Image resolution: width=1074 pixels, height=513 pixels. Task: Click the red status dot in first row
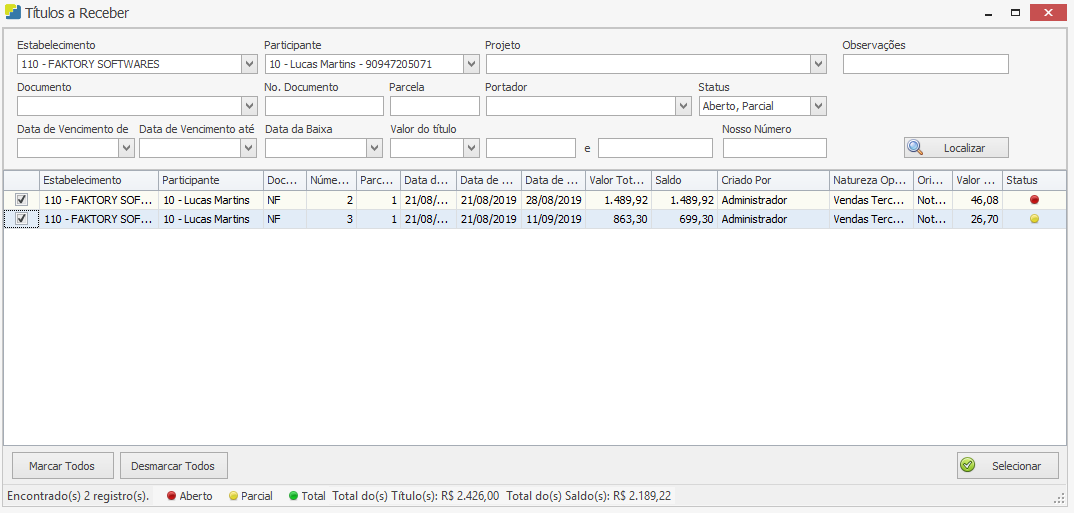click(1034, 200)
